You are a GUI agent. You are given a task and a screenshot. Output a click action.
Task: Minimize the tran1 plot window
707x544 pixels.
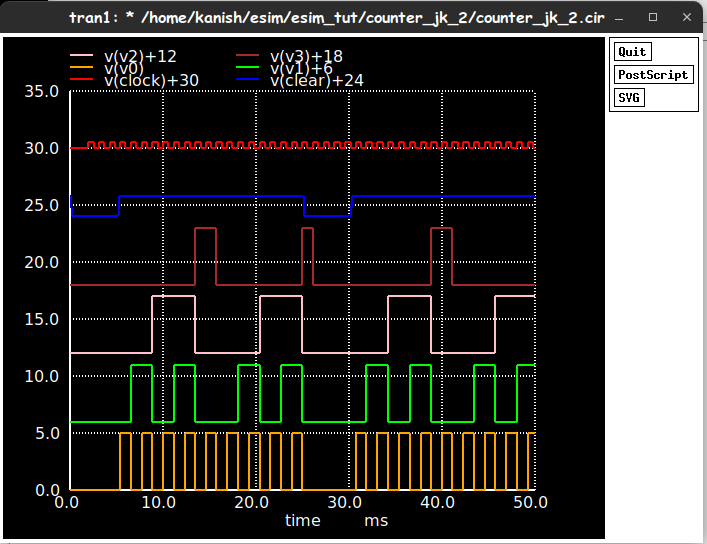click(619, 18)
